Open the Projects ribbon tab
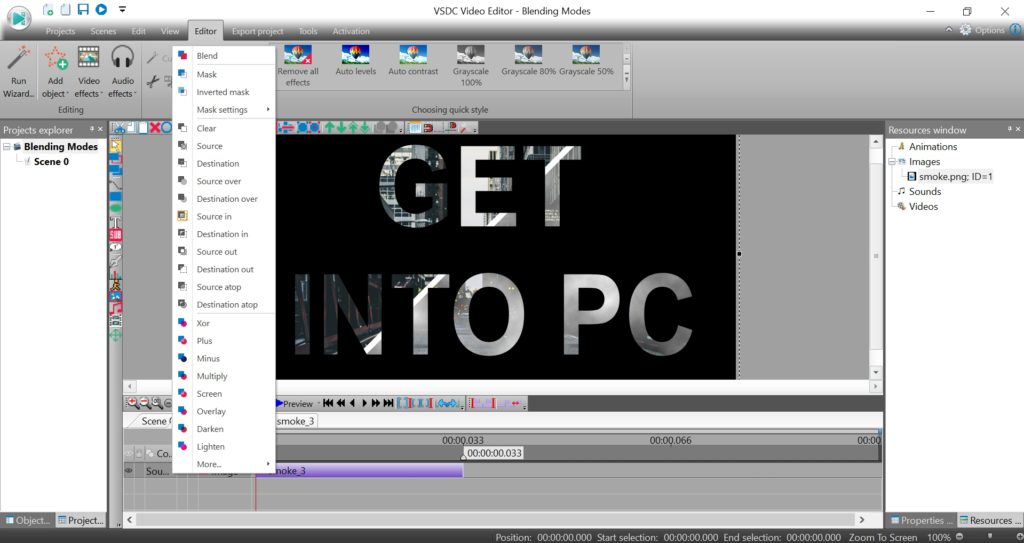The width and height of the screenshot is (1024, 543). tap(60, 31)
